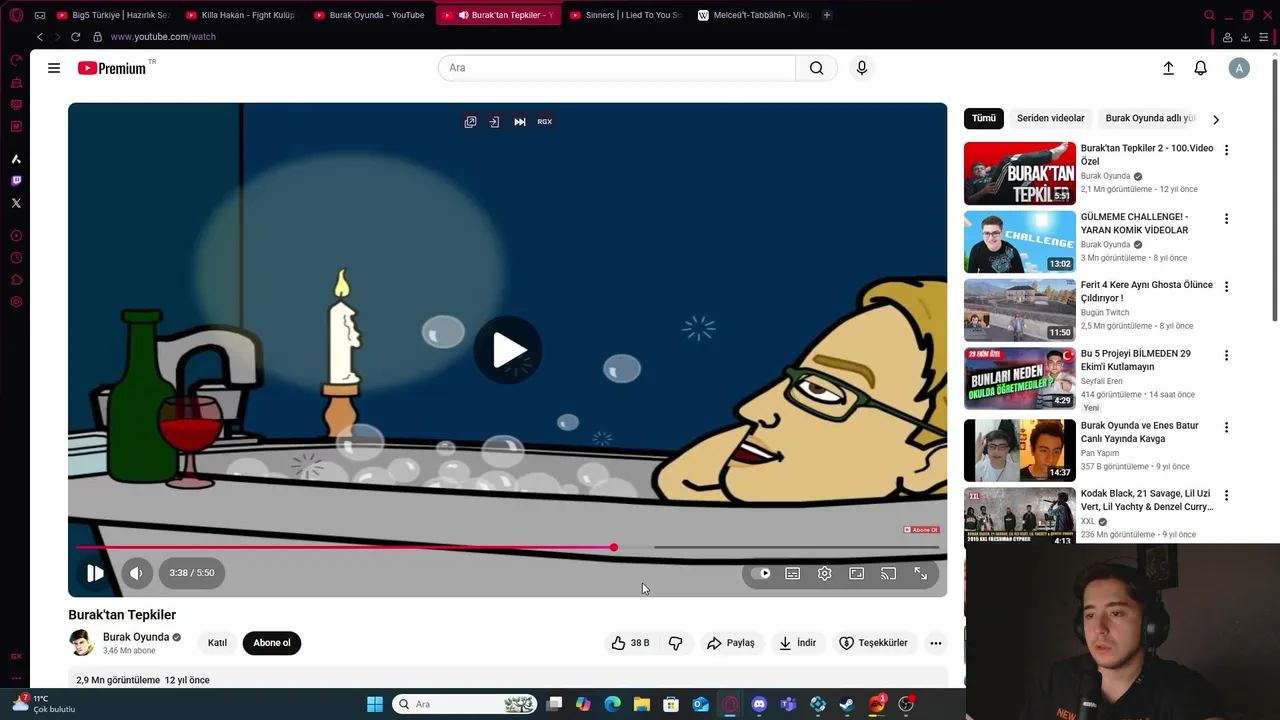Screen dimensions: 1280x720
Task: Click the video progress bar scrubber
Action: tap(614, 547)
